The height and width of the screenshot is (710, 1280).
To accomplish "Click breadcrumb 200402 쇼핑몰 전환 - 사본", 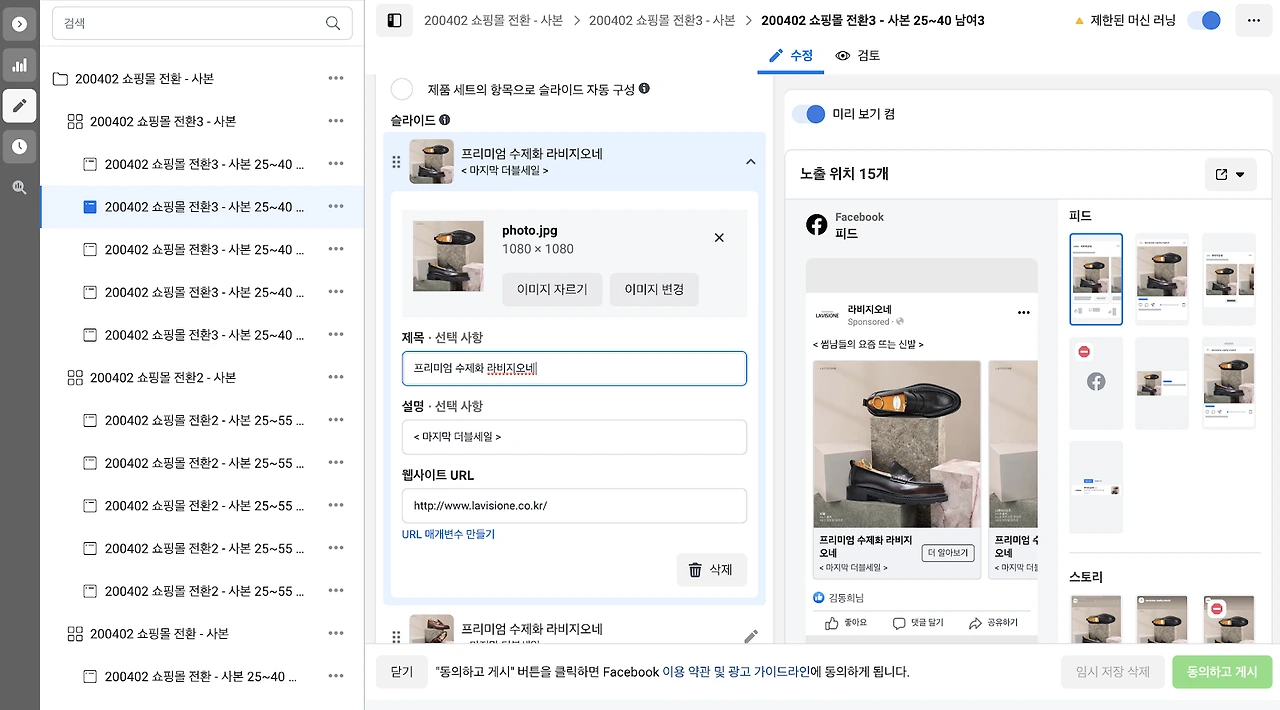I will pyautogui.click(x=495, y=20).
